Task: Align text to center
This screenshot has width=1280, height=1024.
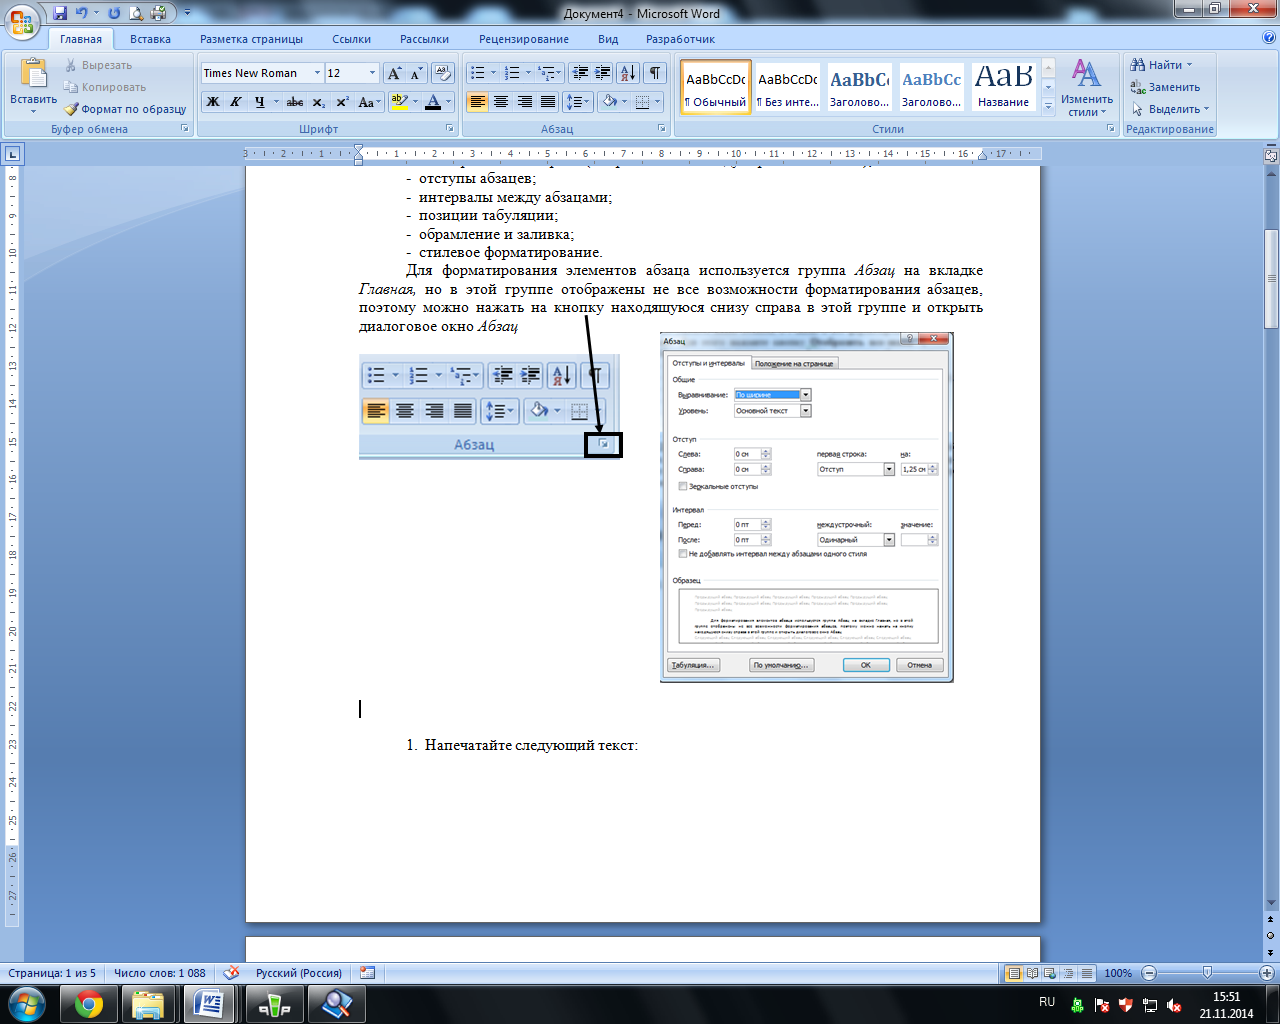Action: point(501,102)
